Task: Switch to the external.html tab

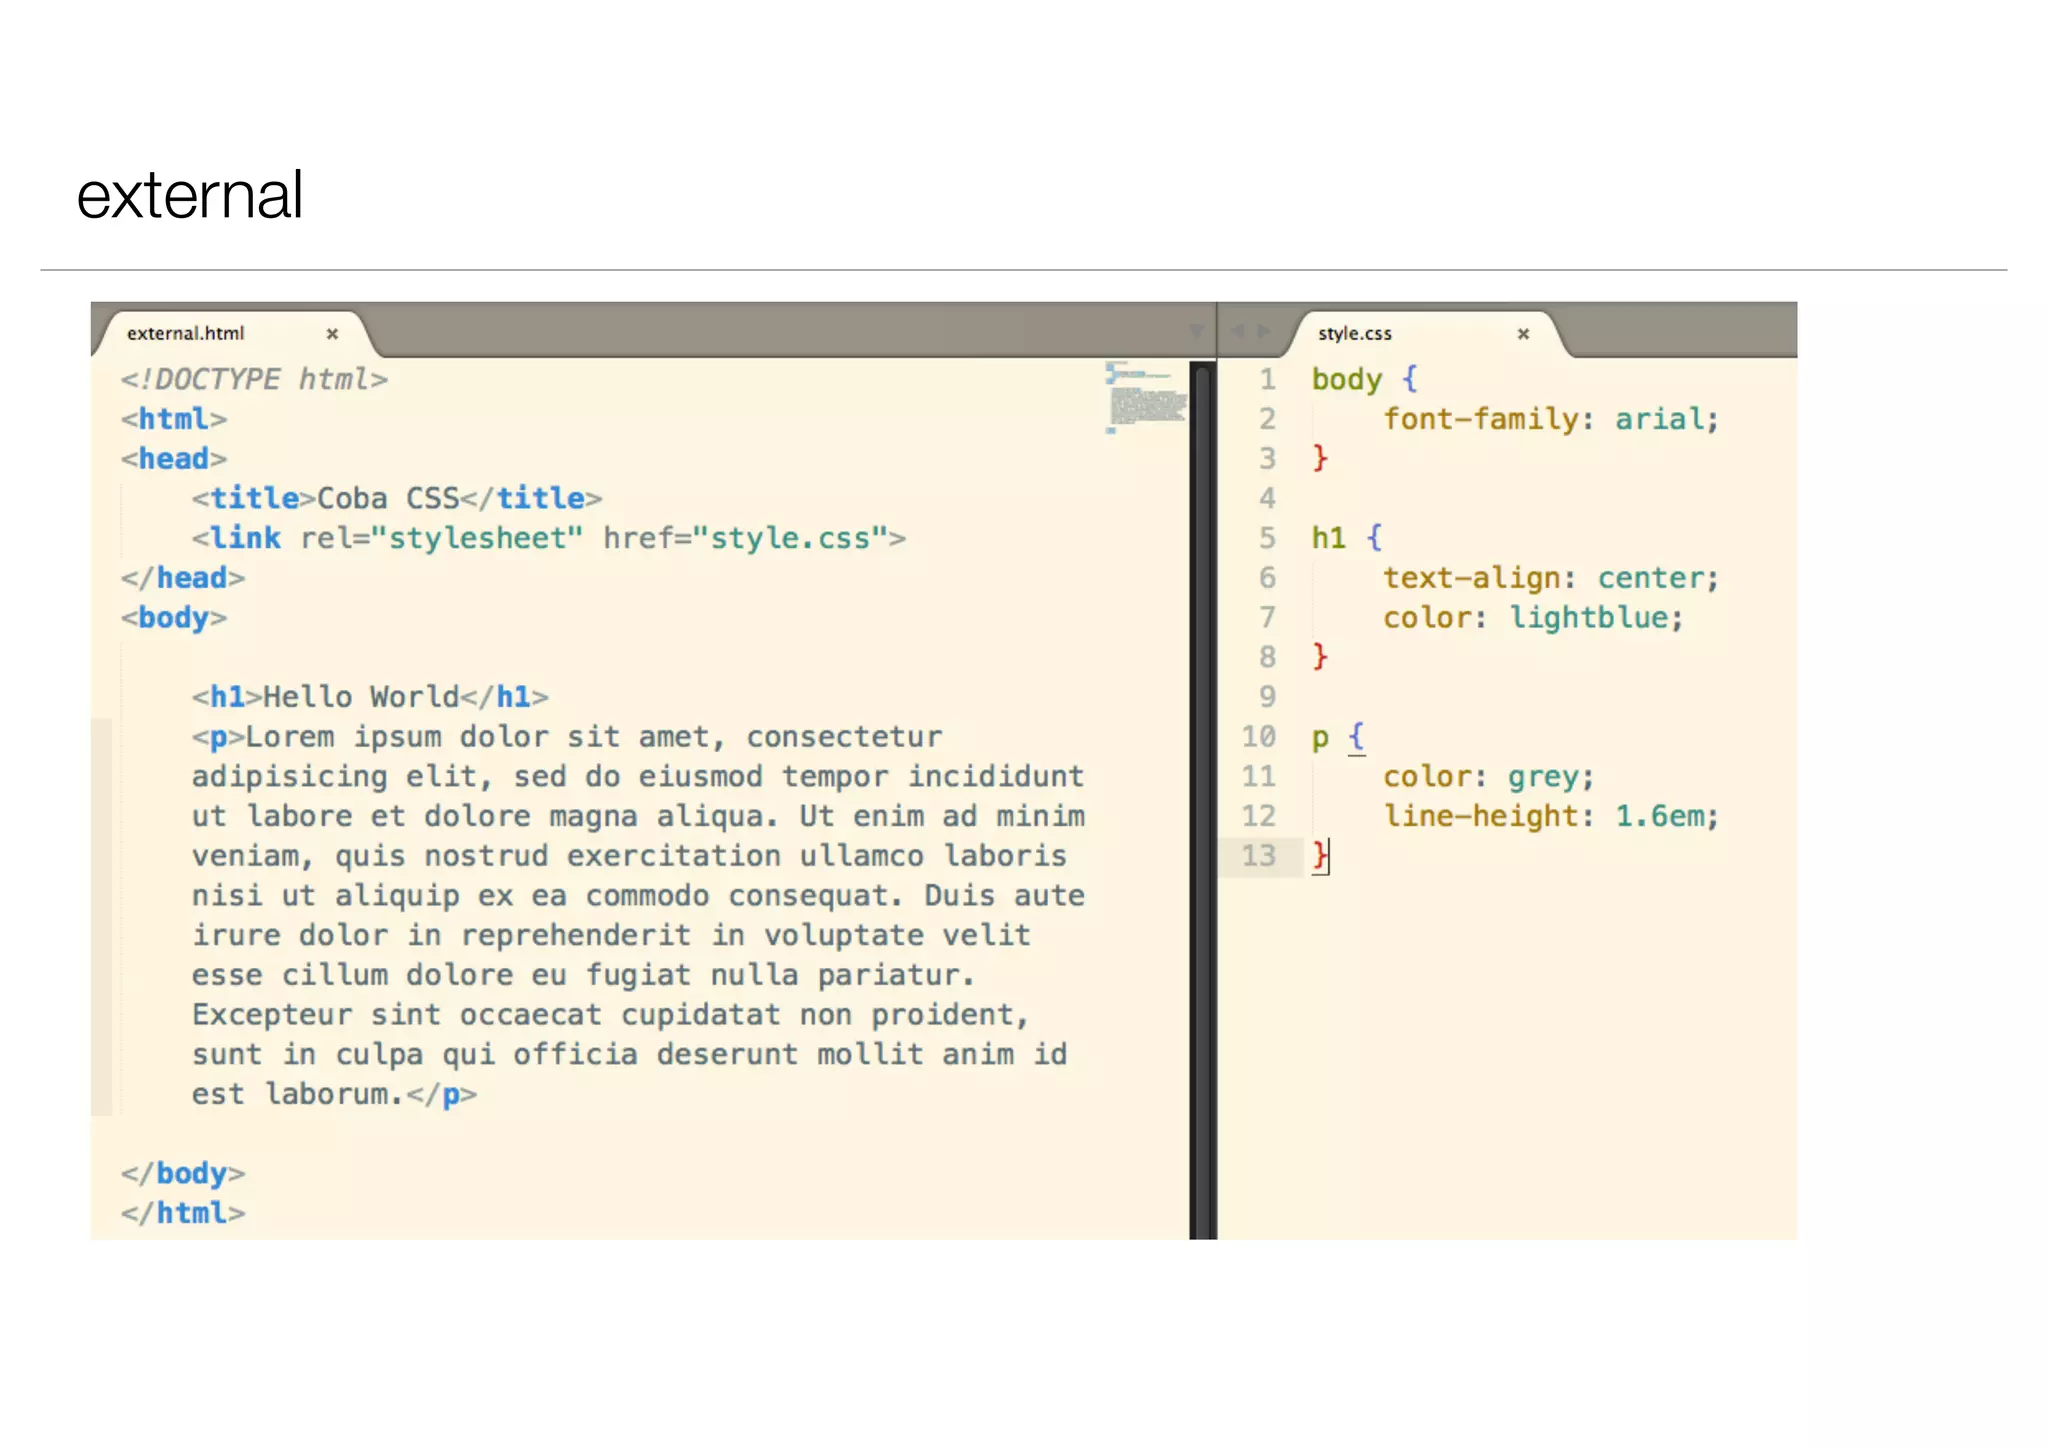Action: click(x=186, y=334)
